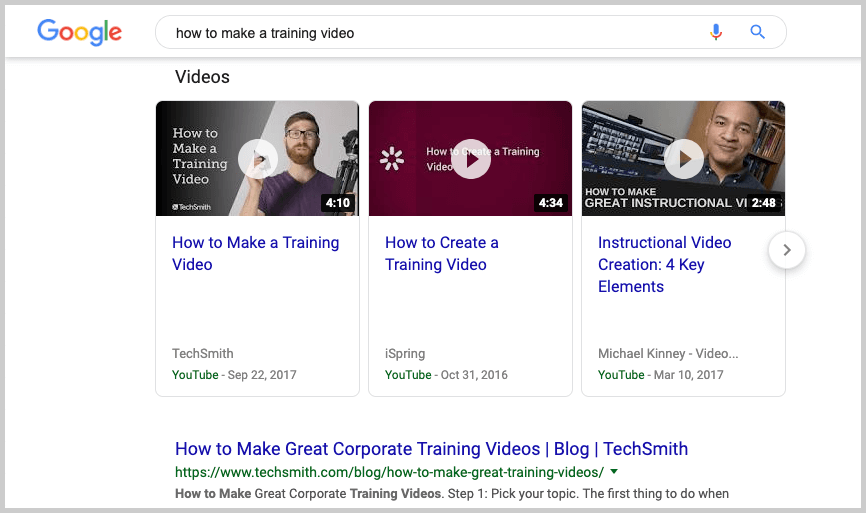Click the 2:48 duration badge

click(x=763, y=203)
